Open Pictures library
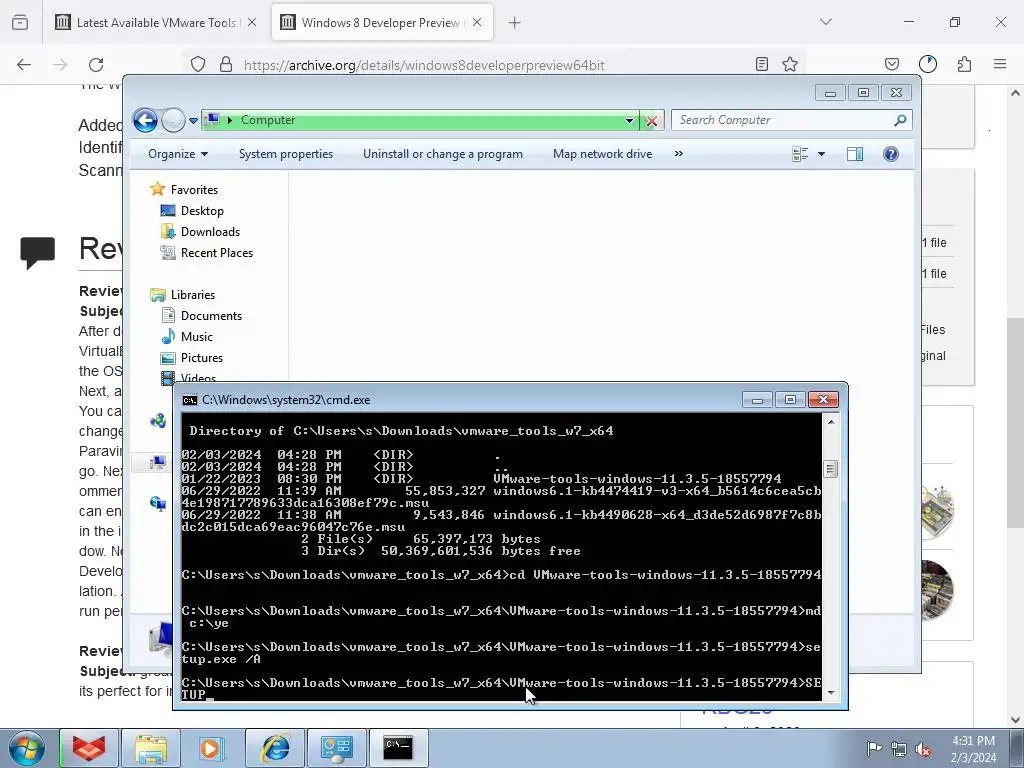The height and width of the screenshot is (768, 1024). pos(202,358)
